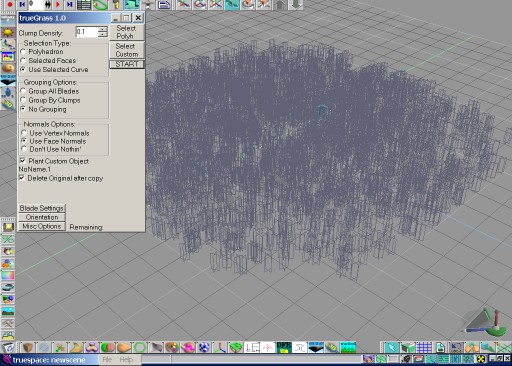The height and width of the screenshot is (366, 512).
Task: Increase Clump Density with up spinner arrow
Action: (x=103, y=29)
